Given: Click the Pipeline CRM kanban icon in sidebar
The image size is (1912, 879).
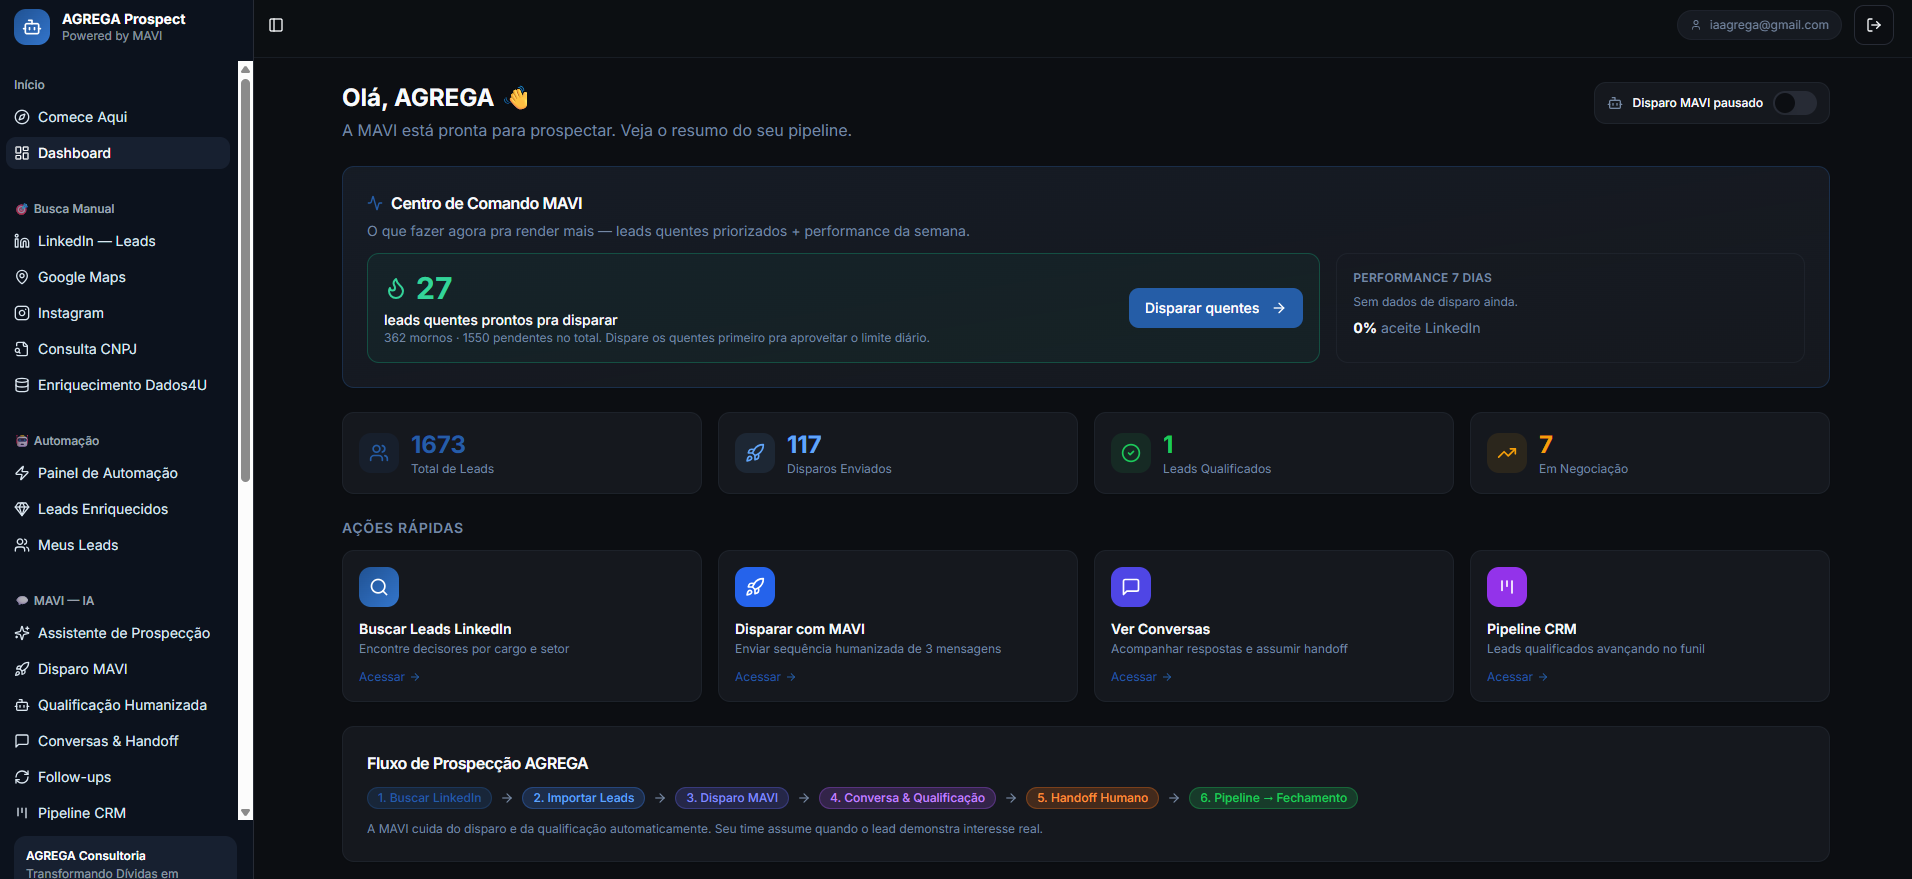Looking at the screenshot, I should point(22,813).
